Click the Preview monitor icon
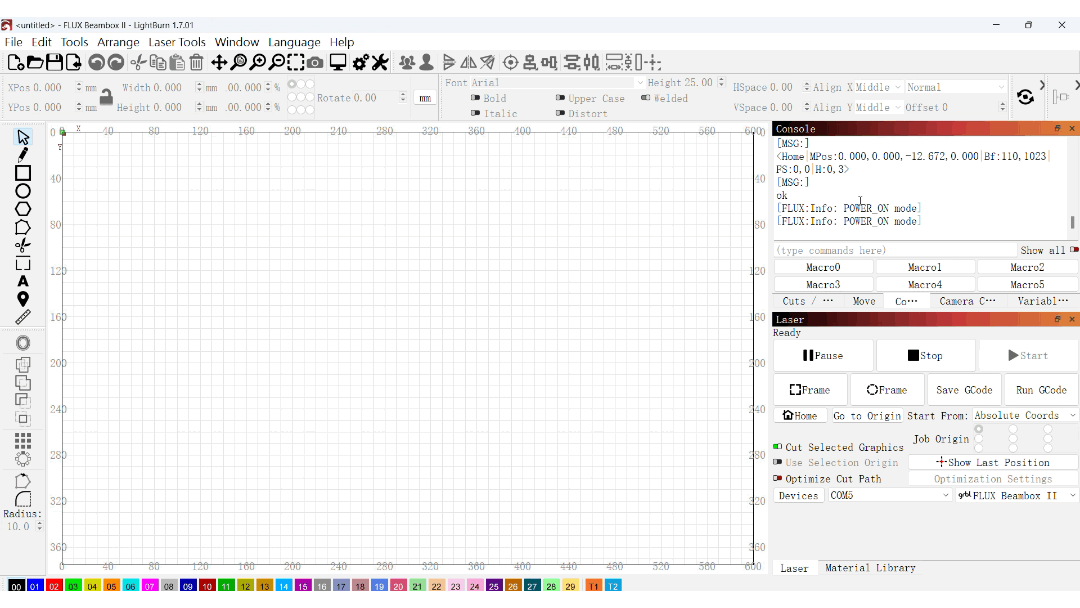1080x608 pixels. [x=338, y=63]
